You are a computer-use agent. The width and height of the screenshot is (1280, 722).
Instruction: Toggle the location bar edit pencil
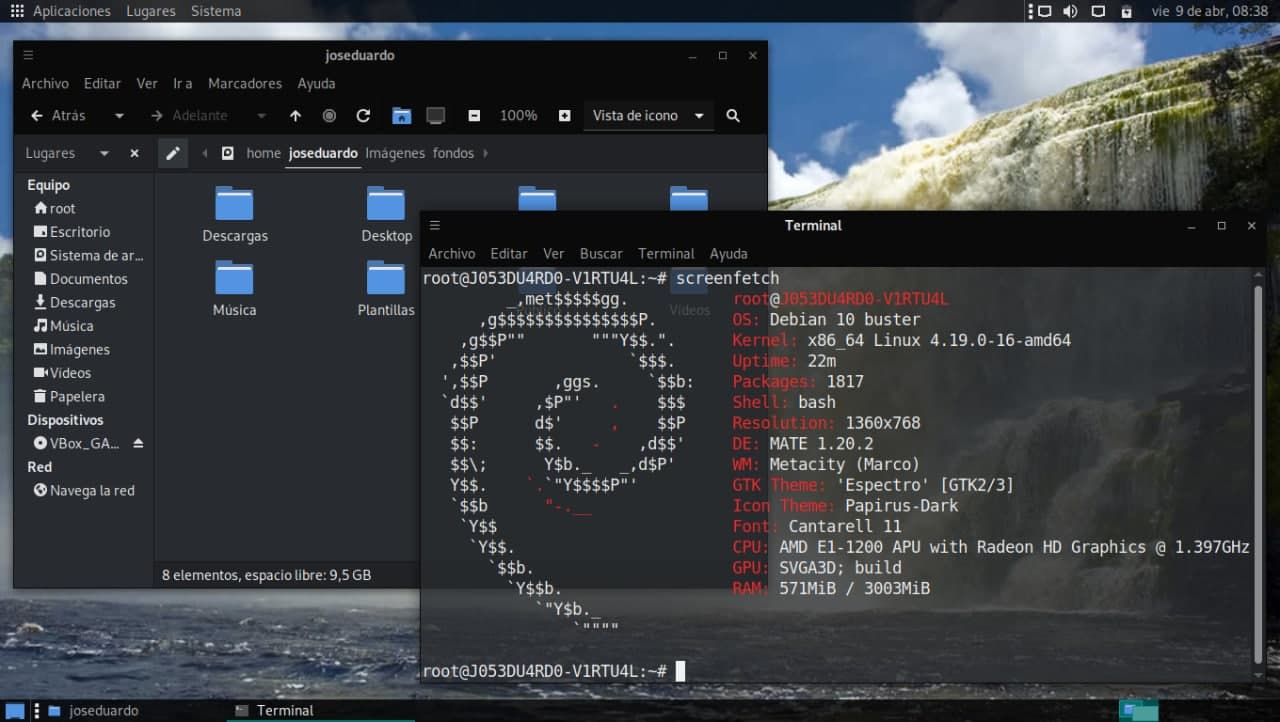click(173, 153)
